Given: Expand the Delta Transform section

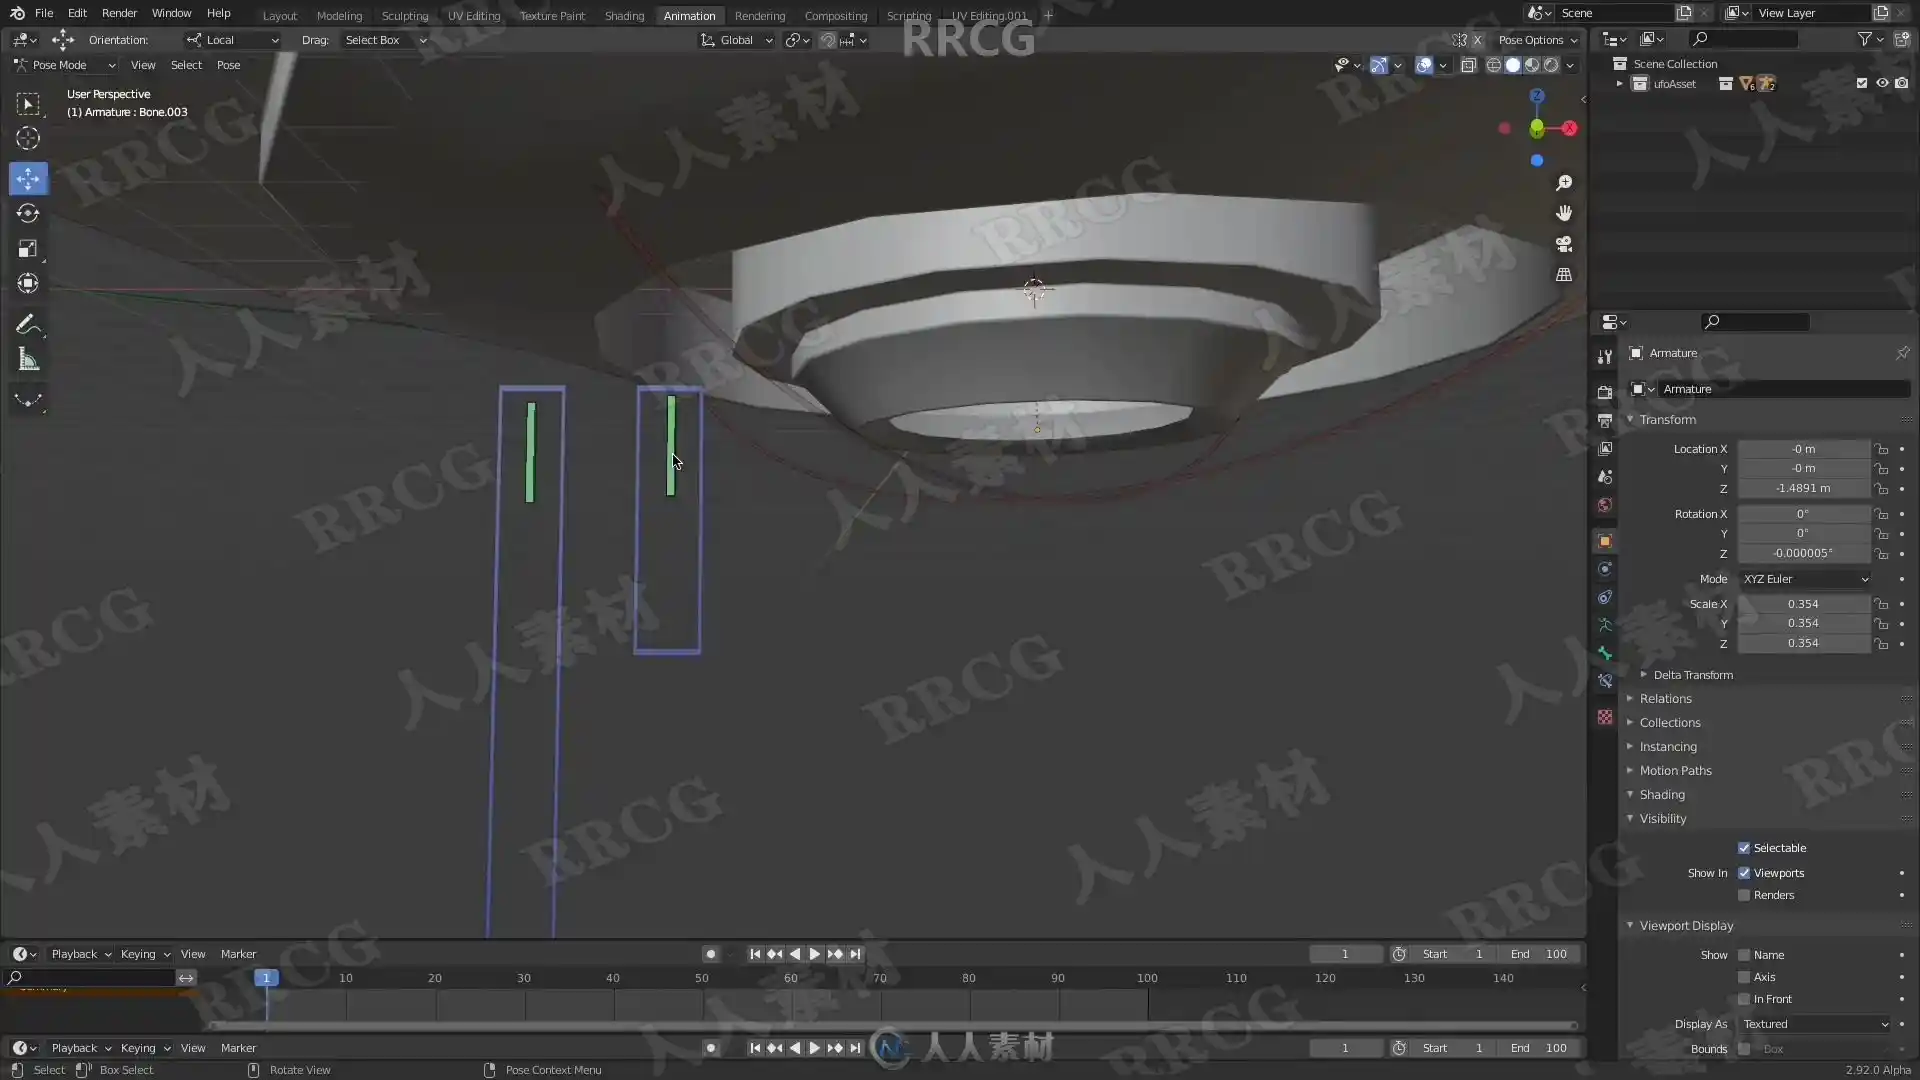Looking at the screenshot, I should point(1692,675).
